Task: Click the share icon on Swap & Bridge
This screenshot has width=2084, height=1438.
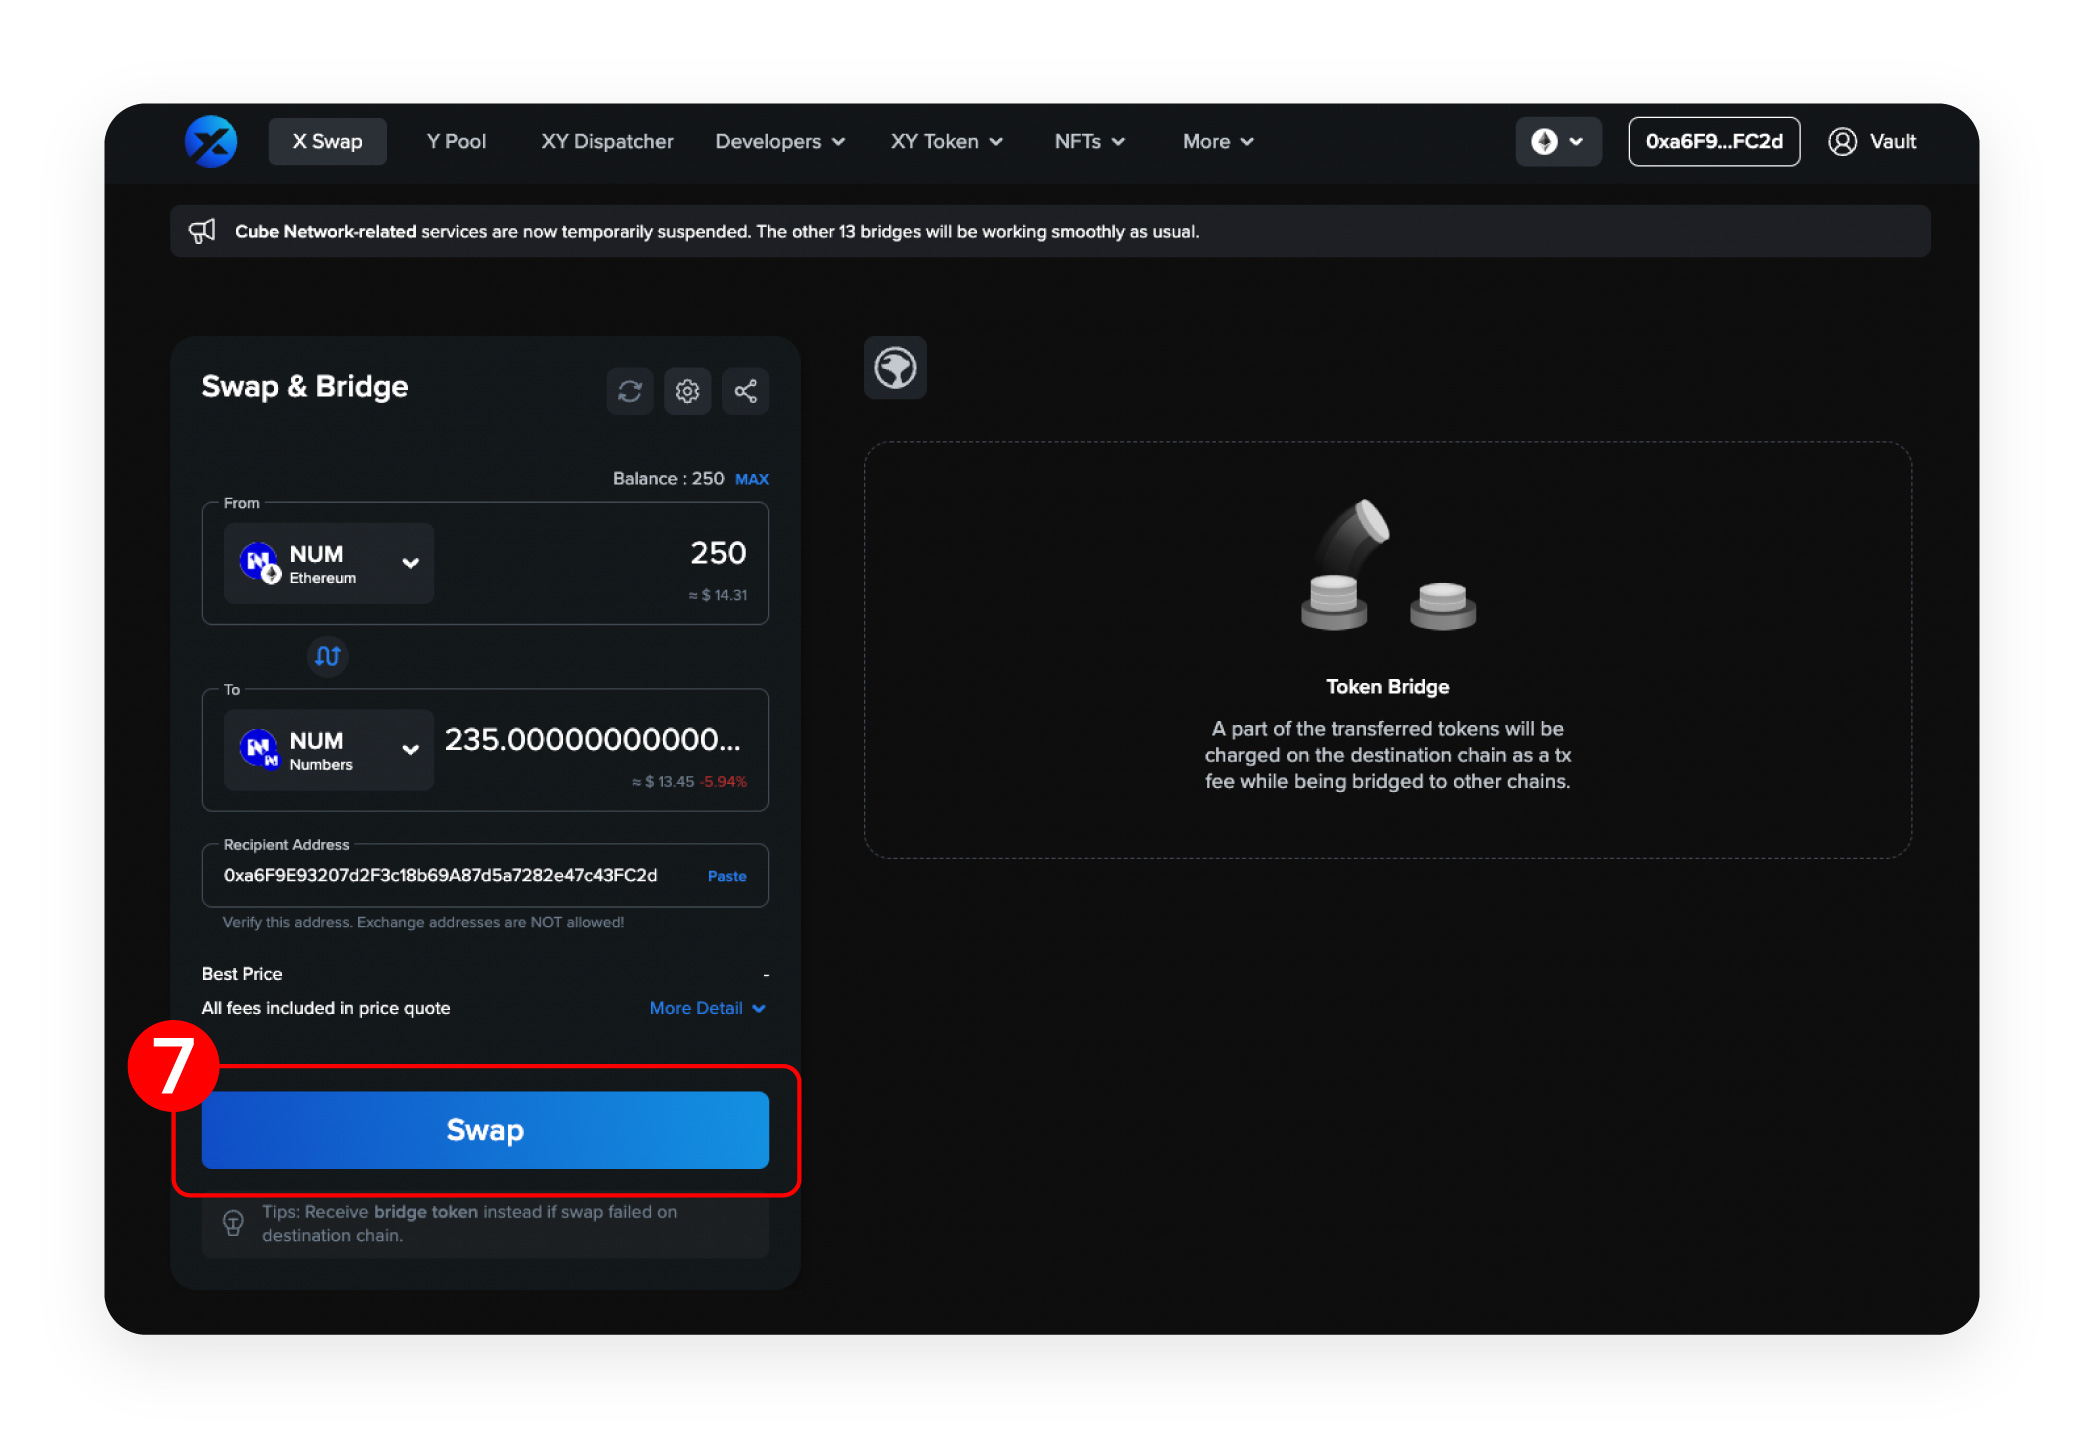Action: point(745,391)
